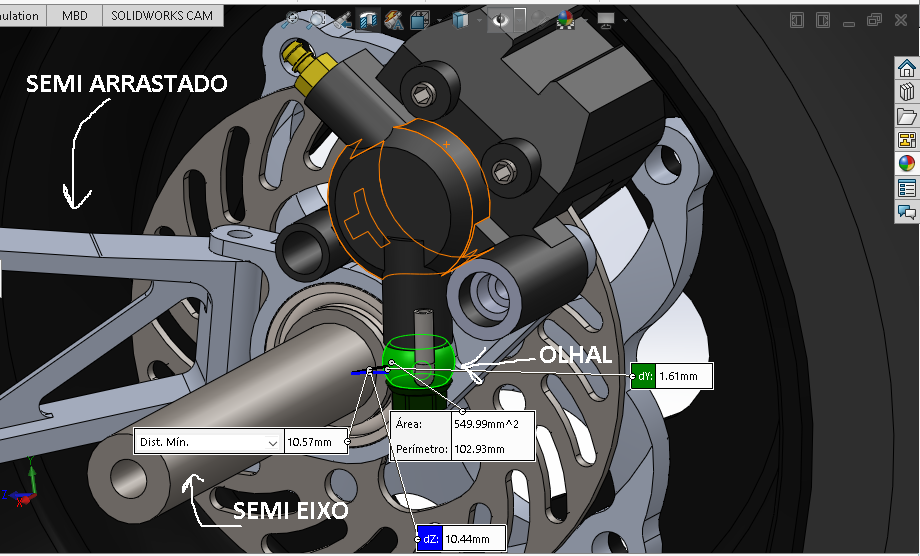Screen dimensions: 920x556
Task: Open the Custom Properties pane
Action: point(907,188)
